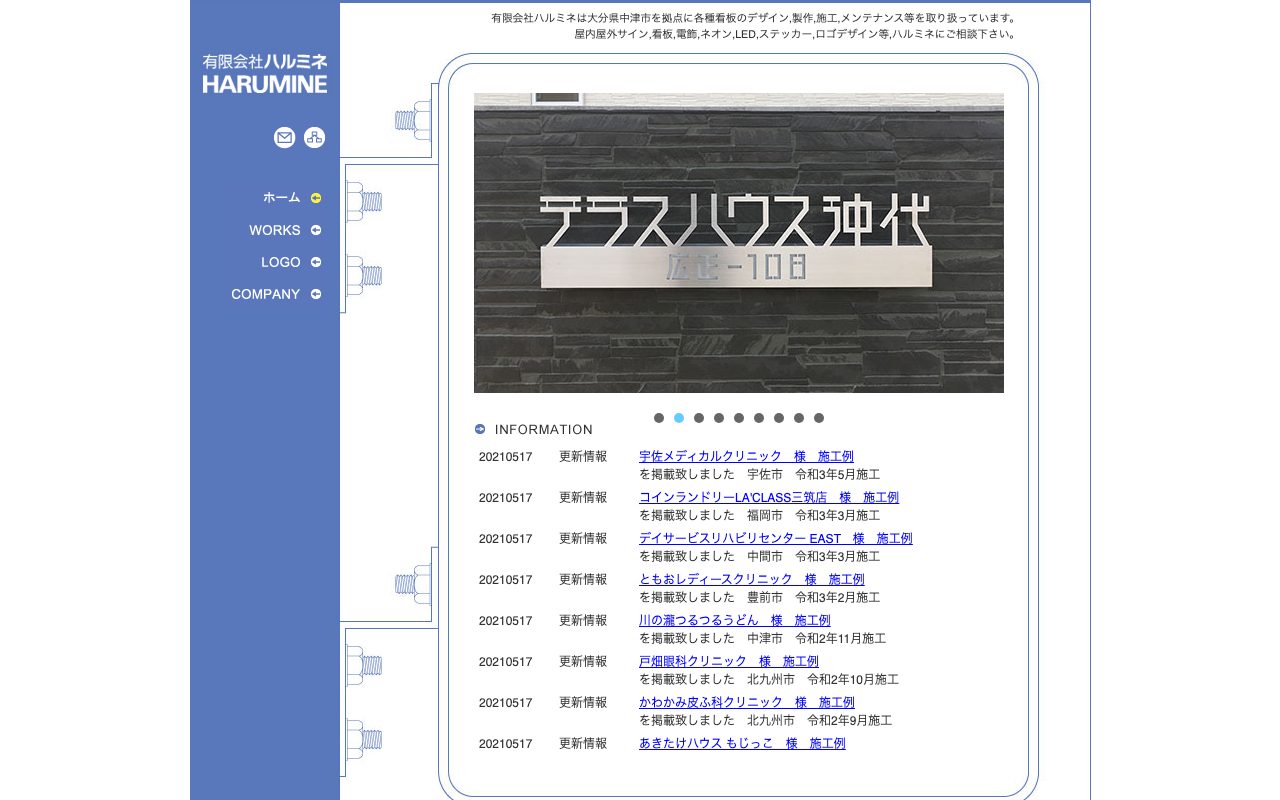Select the seventh slideshow dot
The width and height of the screenshot is (1280, 800).
779,418
